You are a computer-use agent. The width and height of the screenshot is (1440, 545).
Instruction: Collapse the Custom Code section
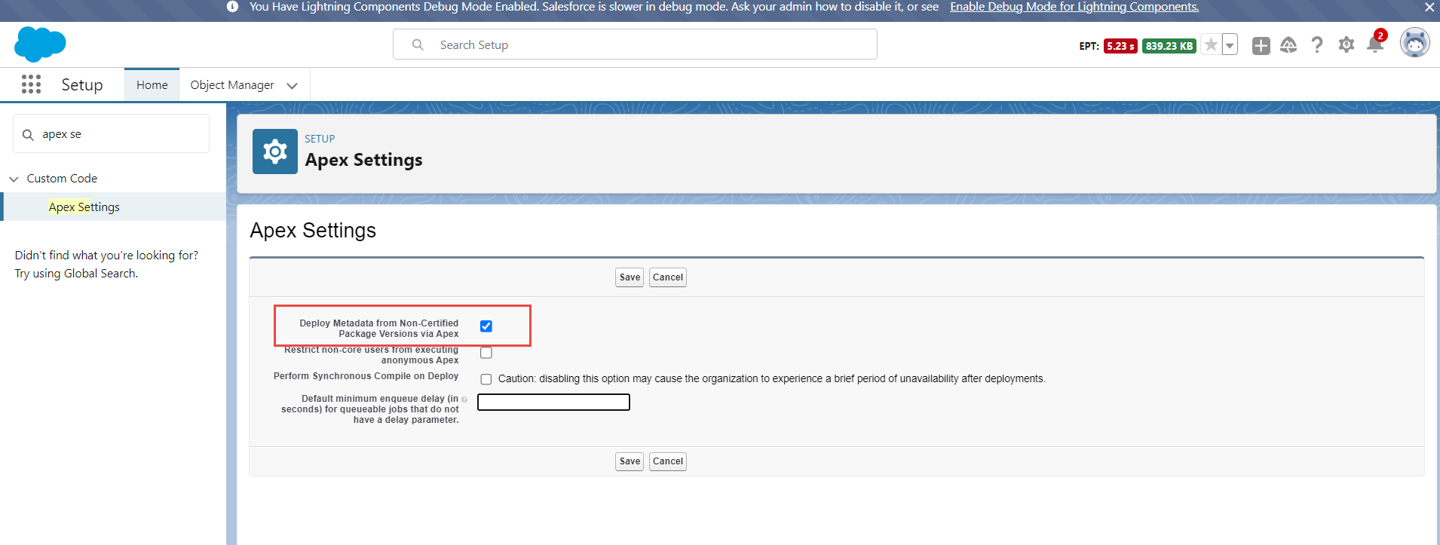14,179
